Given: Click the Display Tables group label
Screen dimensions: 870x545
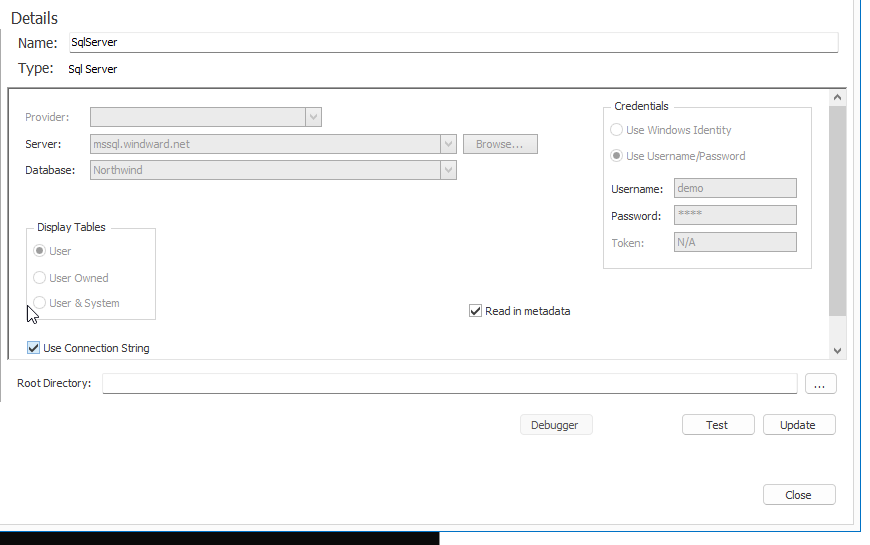Looking at the screenshot, I should click(x=71, y=227).
